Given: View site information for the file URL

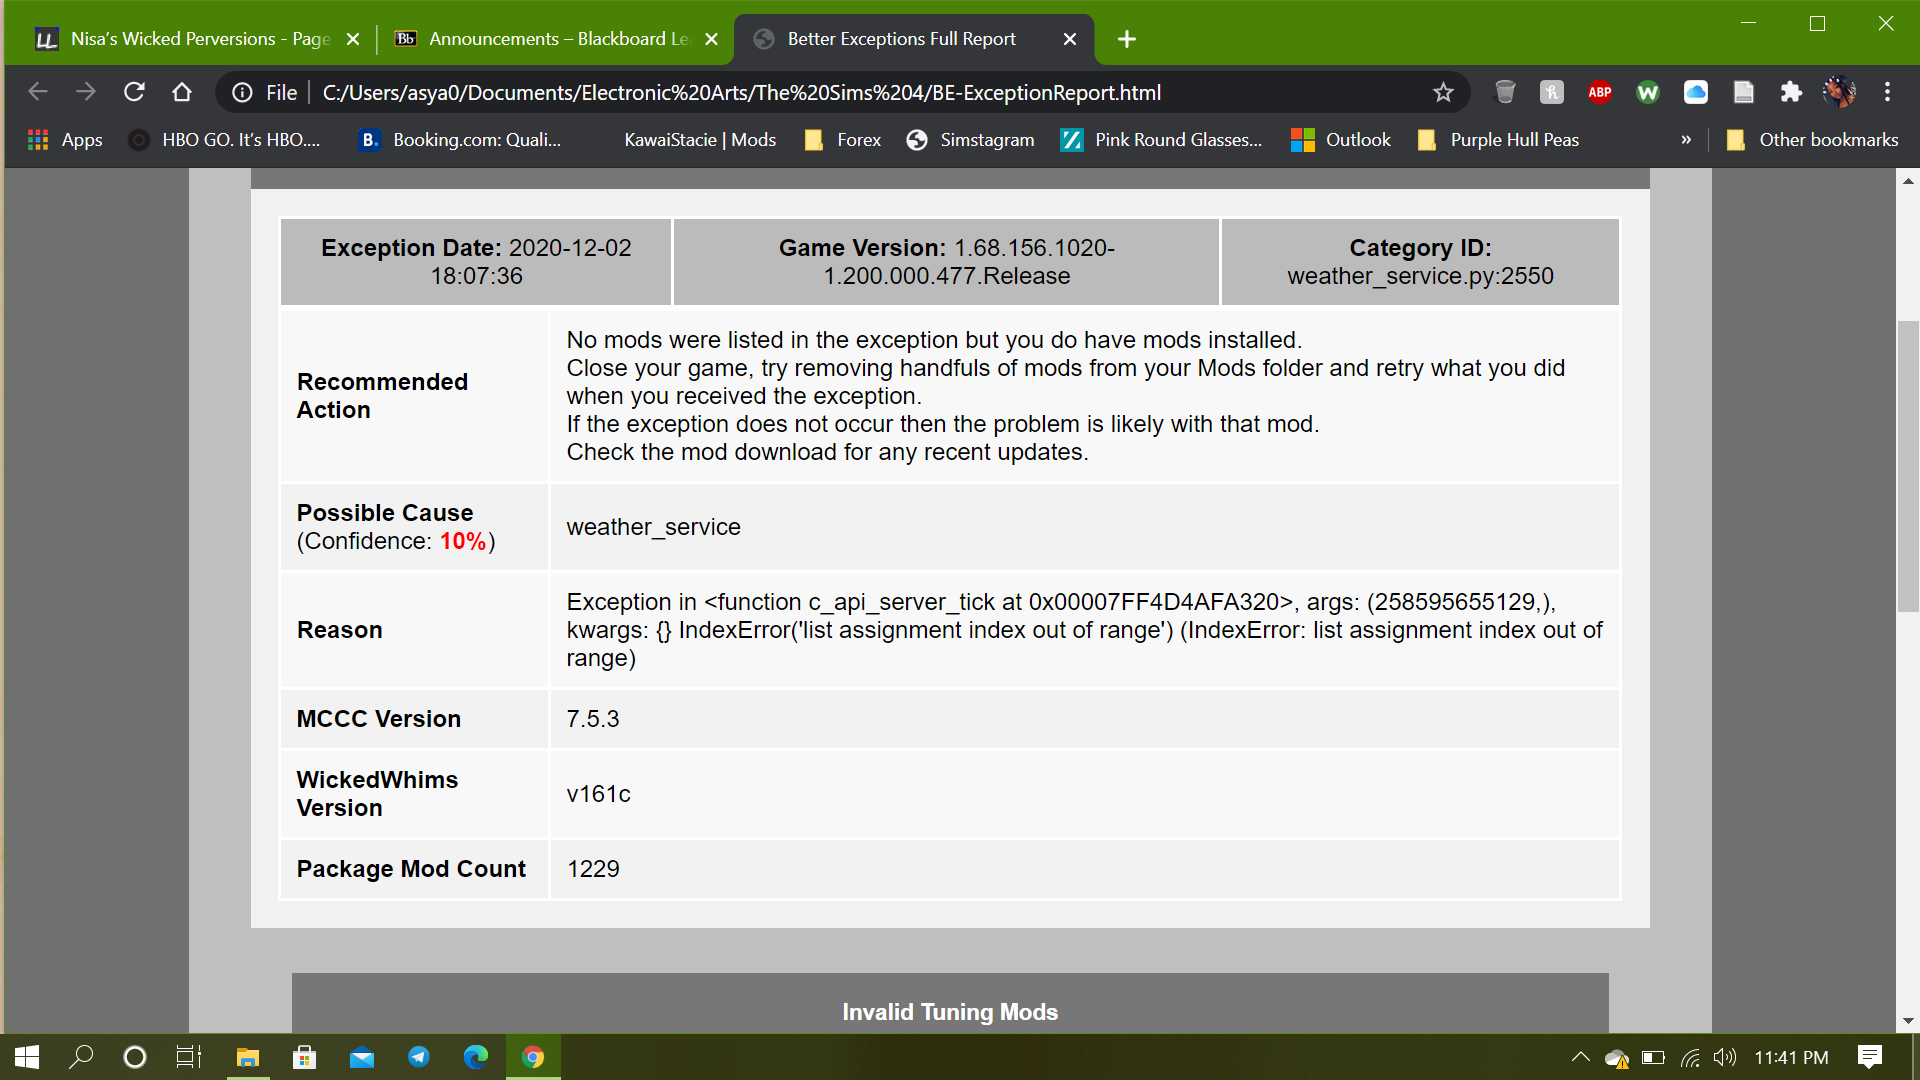Looking at the screenshot, I should (242, 93).
